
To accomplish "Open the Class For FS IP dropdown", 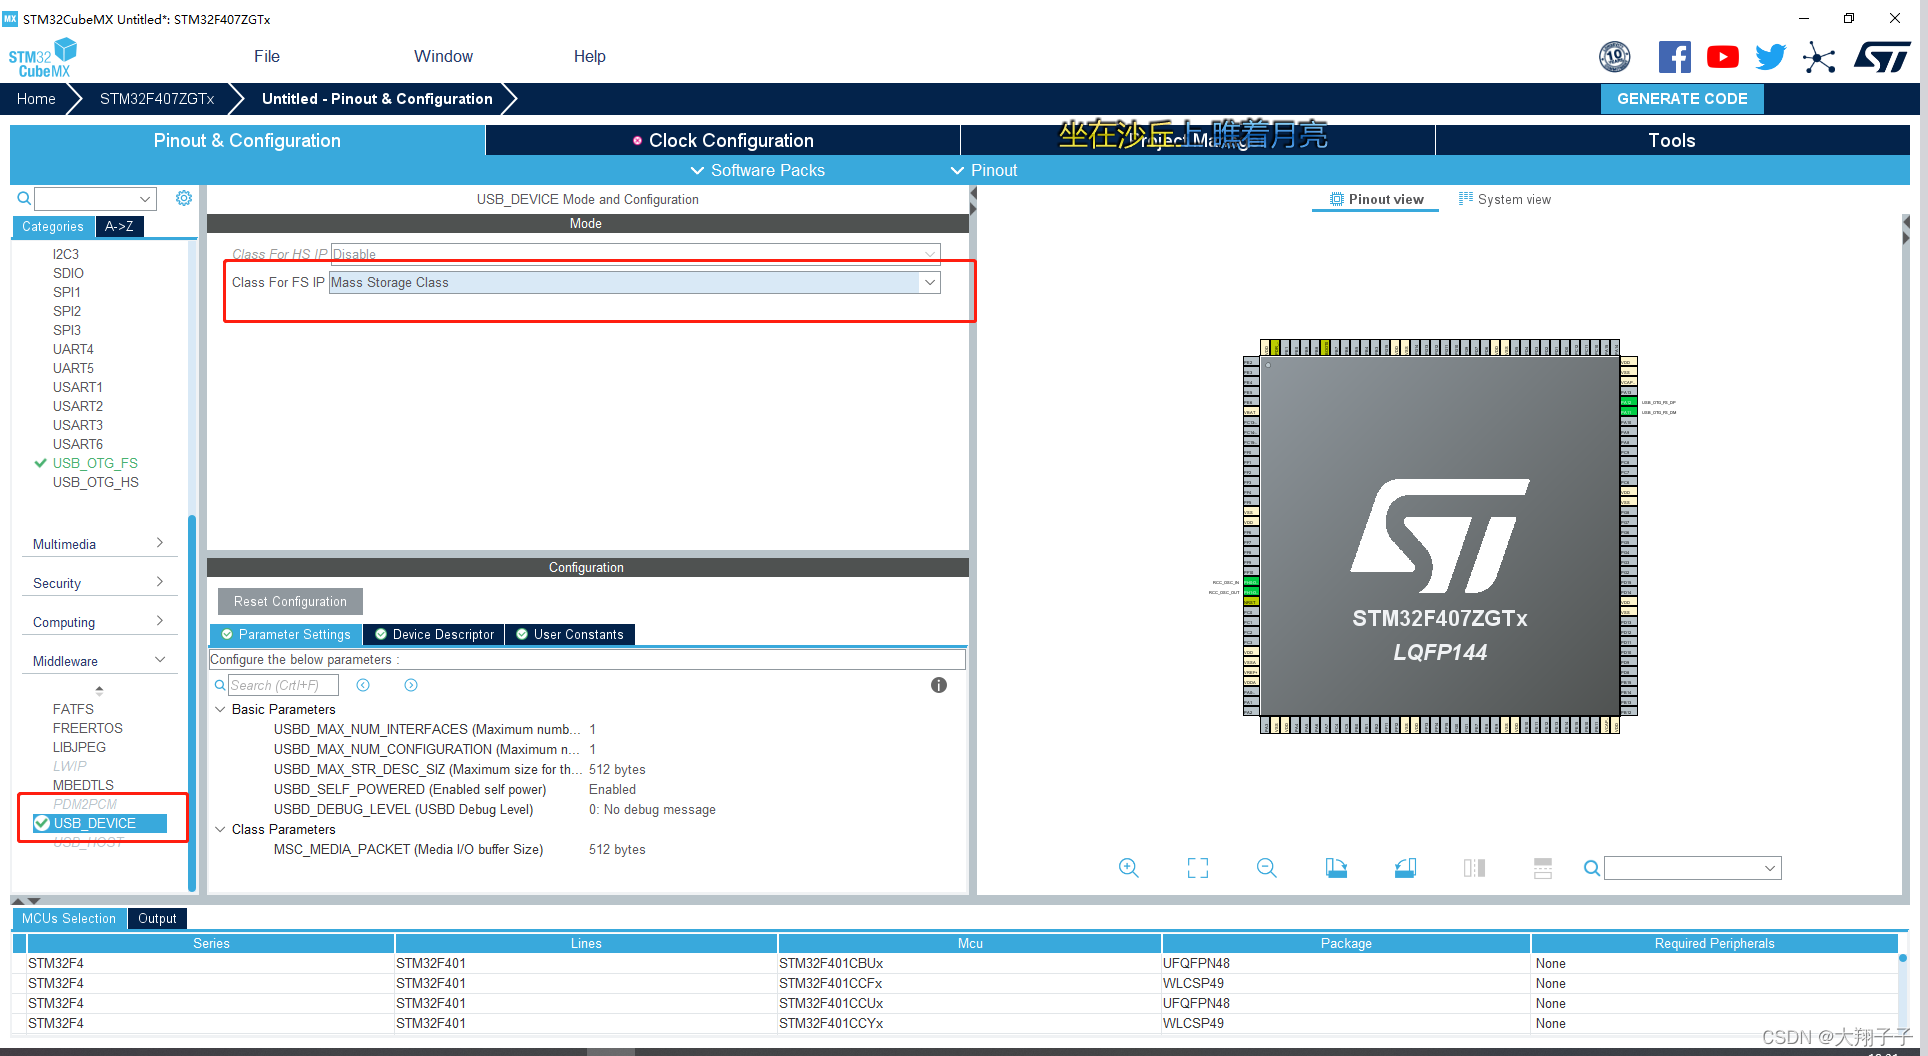I will pyautogui.click(x=929, y=282).
